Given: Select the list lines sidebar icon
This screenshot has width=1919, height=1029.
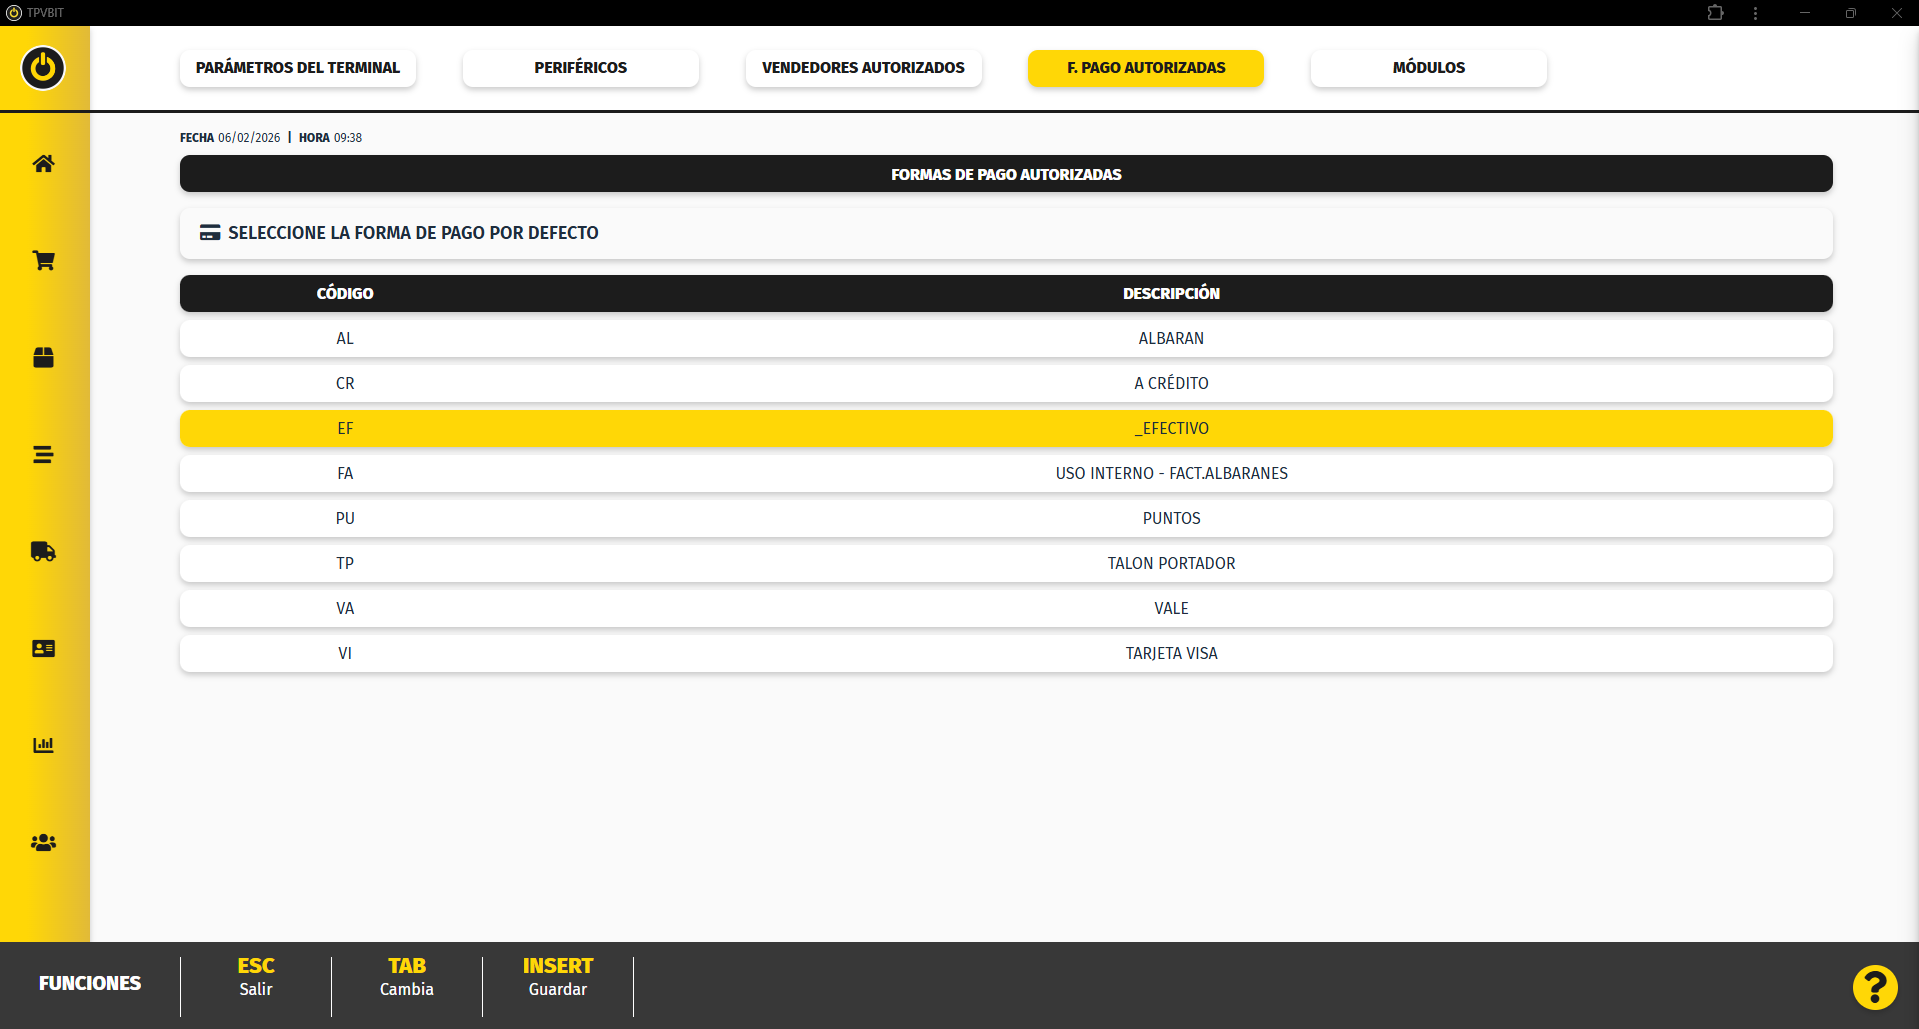Looking at the screenshot, I should pyautogui.click(x=43, y=455).
